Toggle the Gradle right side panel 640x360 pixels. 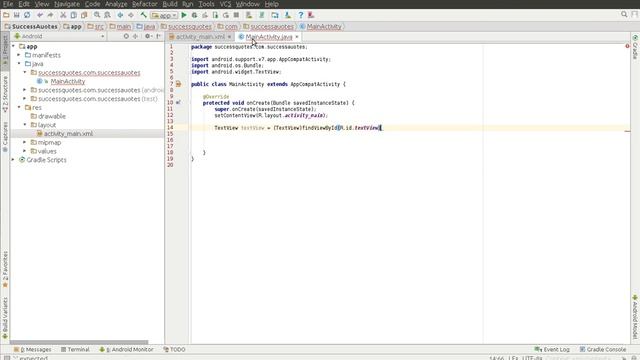click(635, 47)
